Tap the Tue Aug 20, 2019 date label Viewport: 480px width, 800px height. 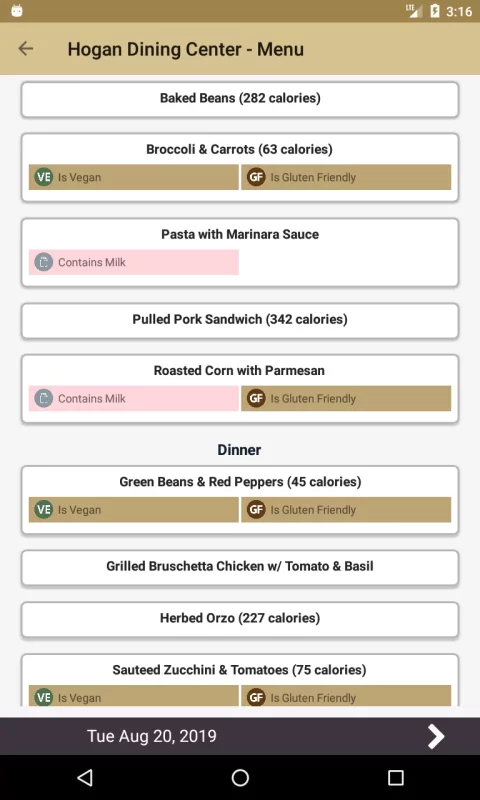point(151,736)
